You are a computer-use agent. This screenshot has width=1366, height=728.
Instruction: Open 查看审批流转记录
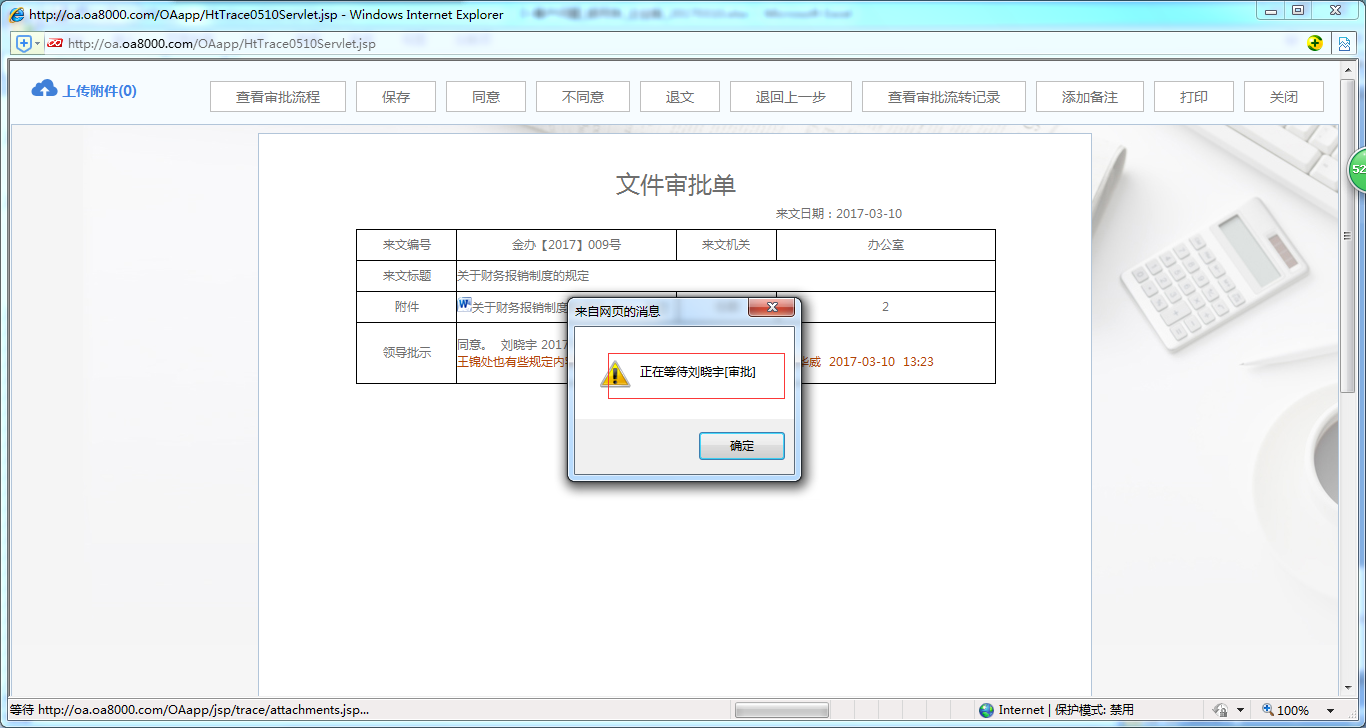pyautogui.click(x=944, y=97)
